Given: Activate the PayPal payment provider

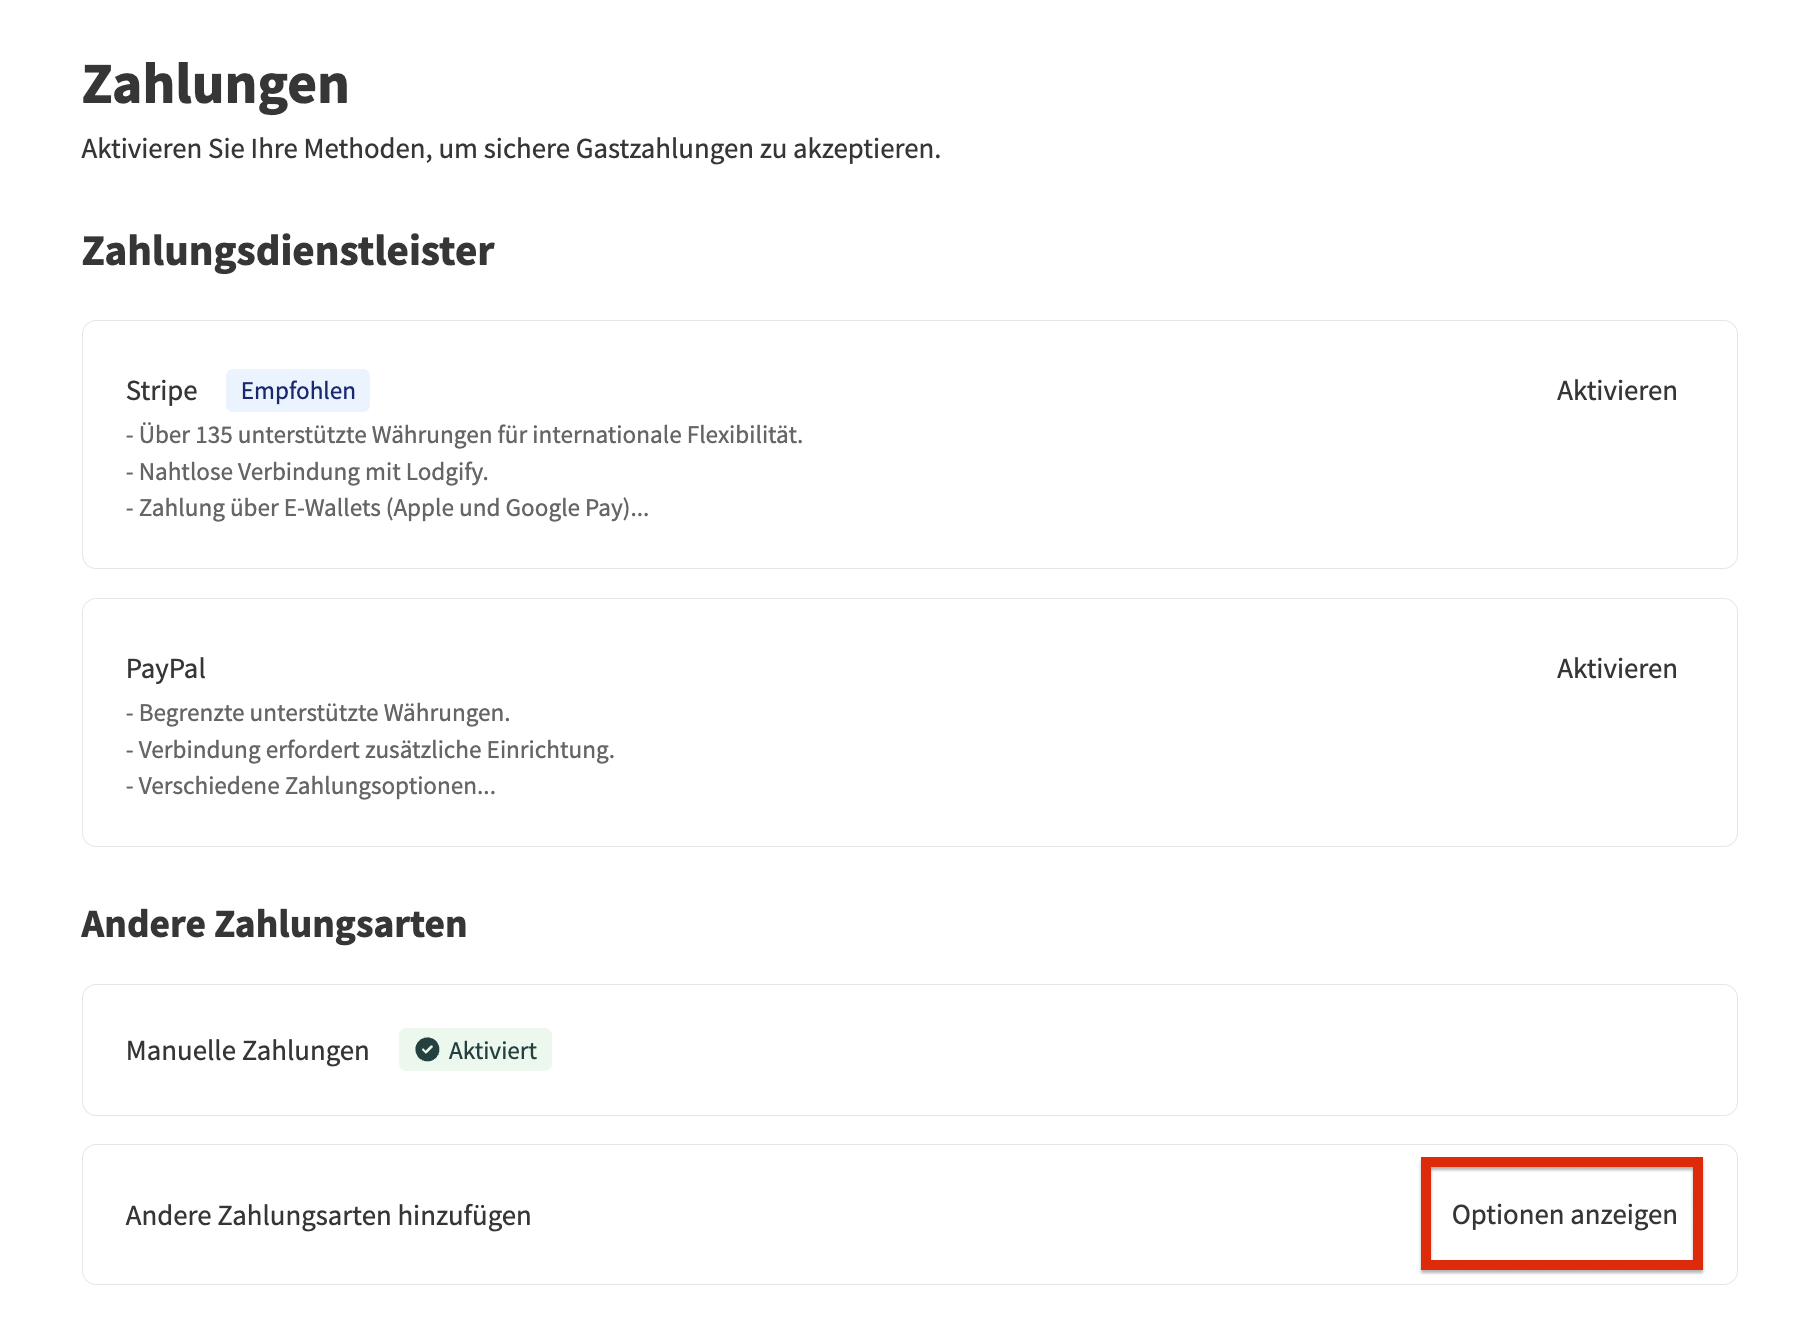Looking at the screenshot, I should [x=1616, y=668].
